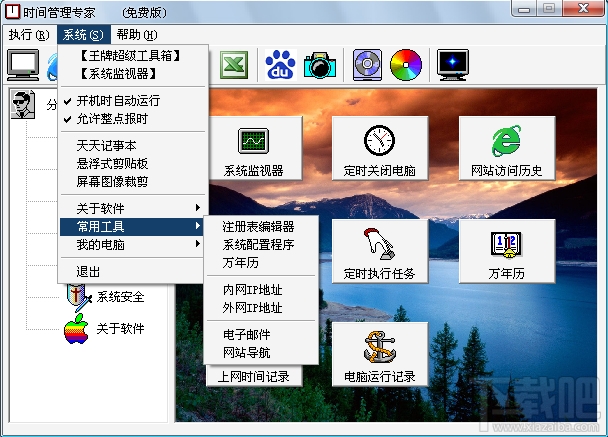Select 外网IP地址 submenu item
This screenshot has width=608, height=437.
click(261, 307)
